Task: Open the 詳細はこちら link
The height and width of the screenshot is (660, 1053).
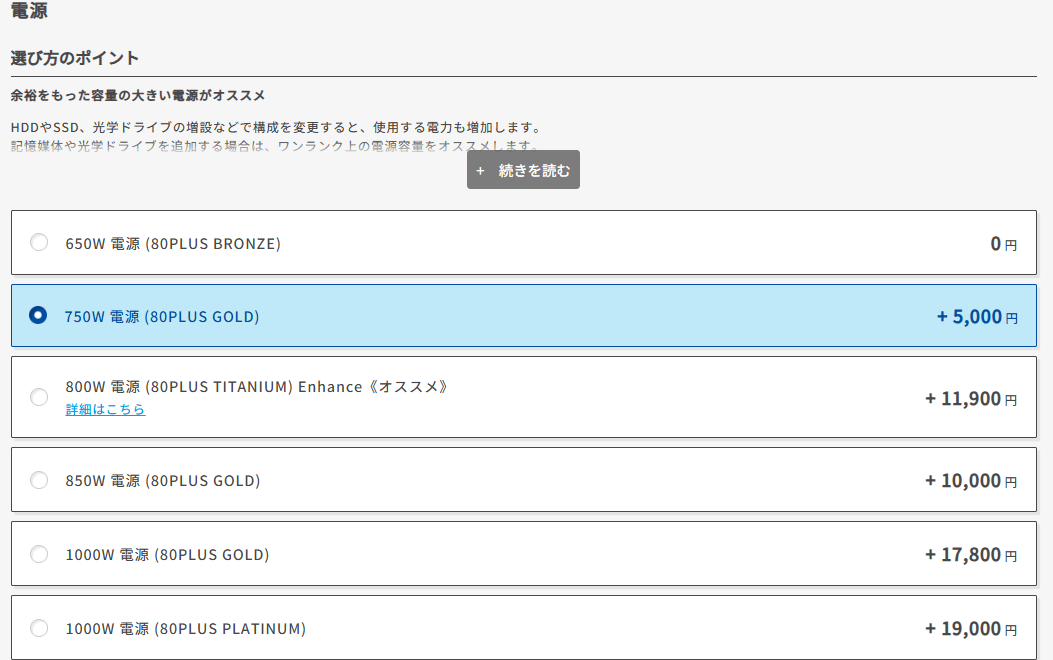Action: [x=105, y=410]
